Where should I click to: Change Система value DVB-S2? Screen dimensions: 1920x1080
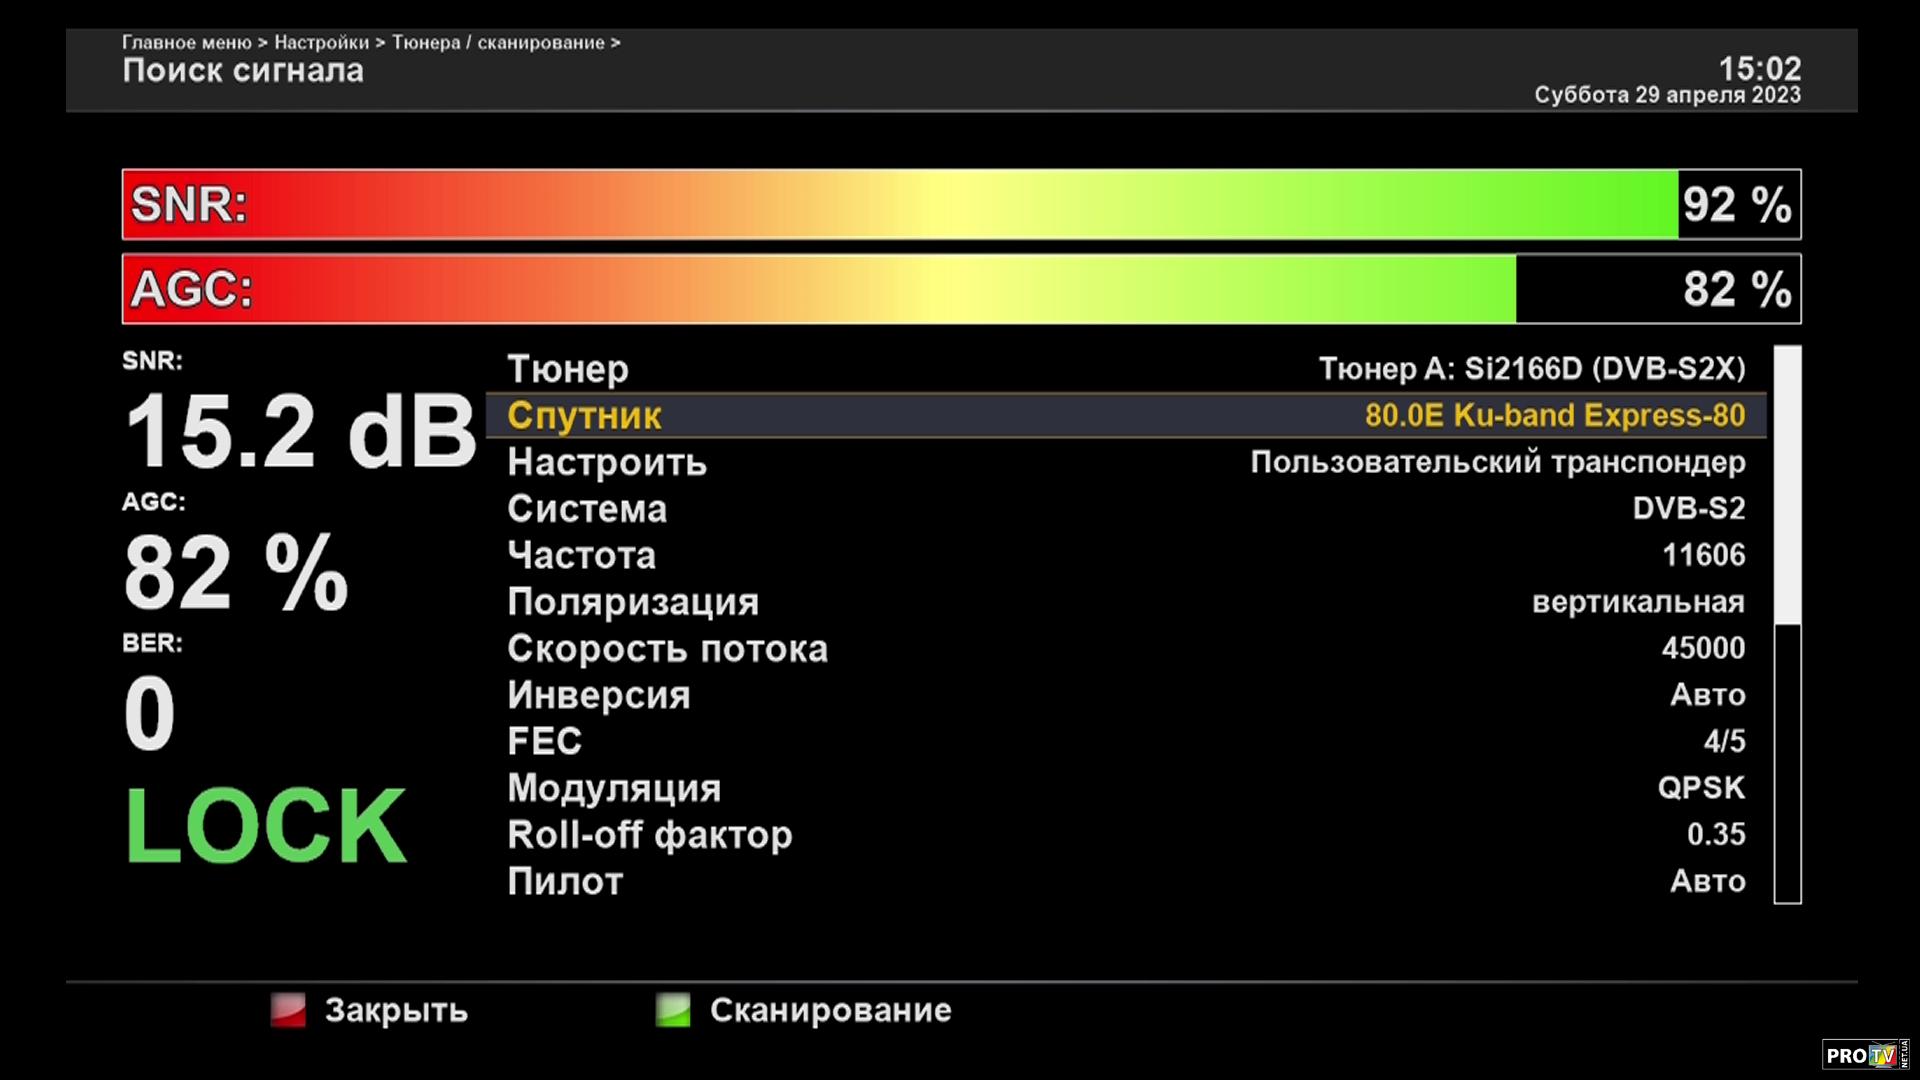pos(1688,508)
